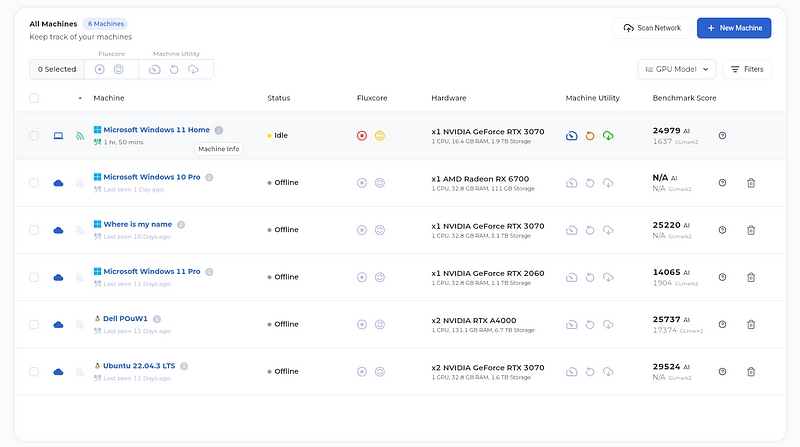800x447 pixels.
Task: Click the 14065 AI benchmark score
Action: pos(671,272)
